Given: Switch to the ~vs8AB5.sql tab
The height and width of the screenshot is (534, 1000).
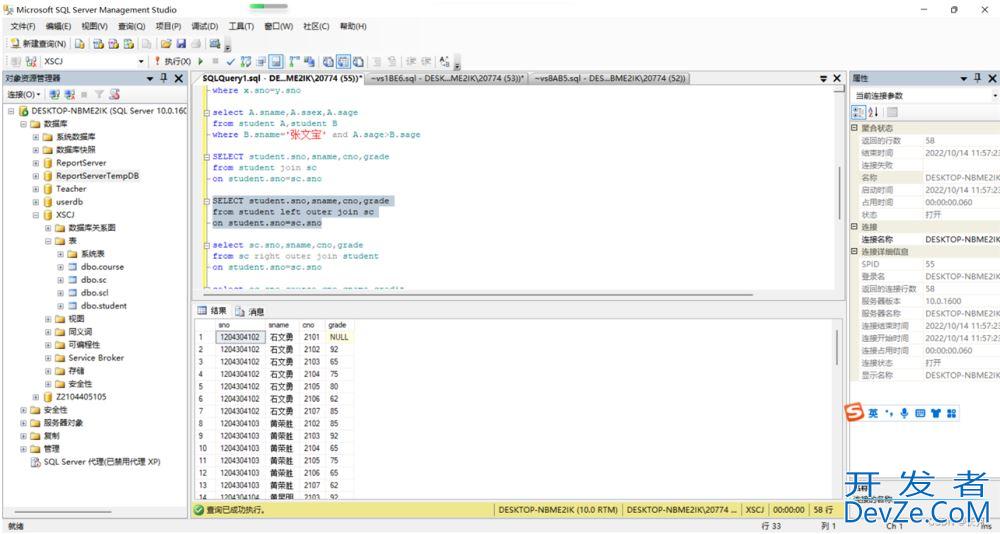Looking at the screenshot, I should [x=610, y=78].
